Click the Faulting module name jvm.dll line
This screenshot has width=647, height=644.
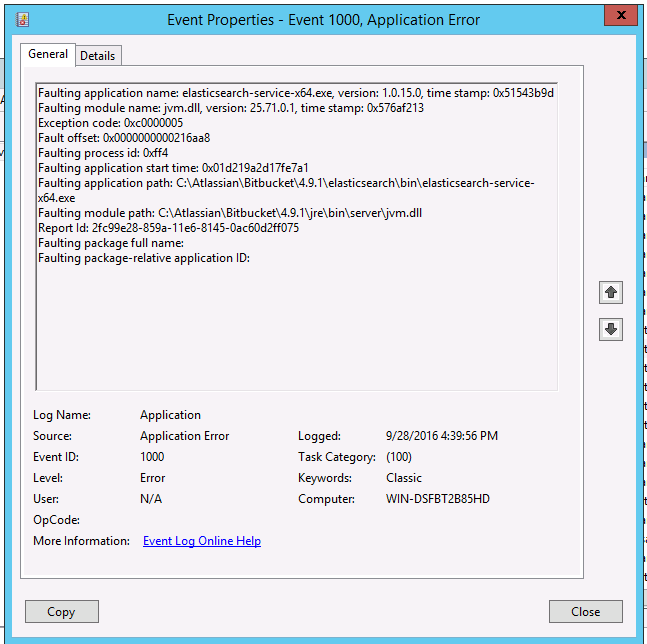click(x=231, y=108)
